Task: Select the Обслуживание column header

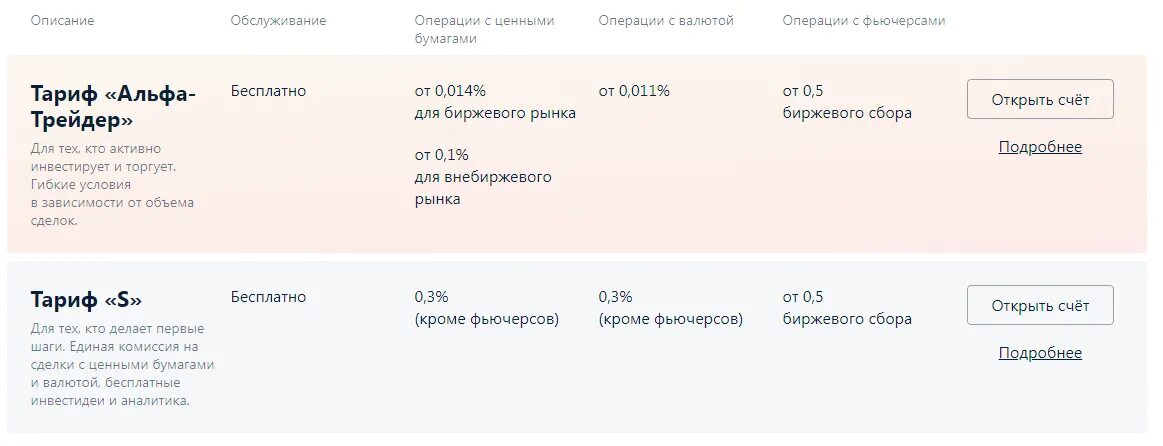Action: point(278,21)
